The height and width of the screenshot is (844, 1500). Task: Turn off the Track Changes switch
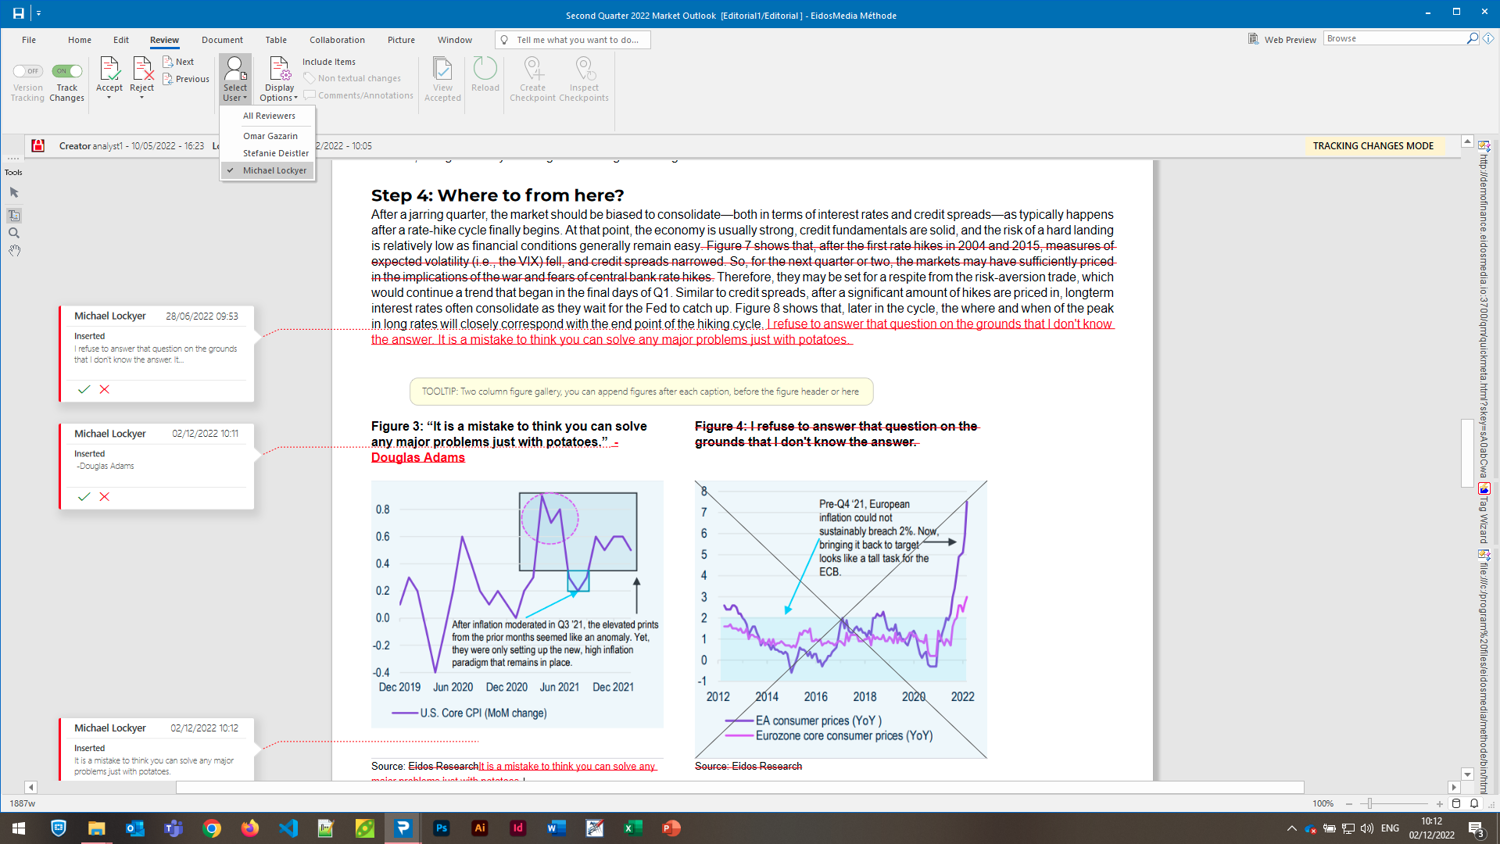point(67,71)
